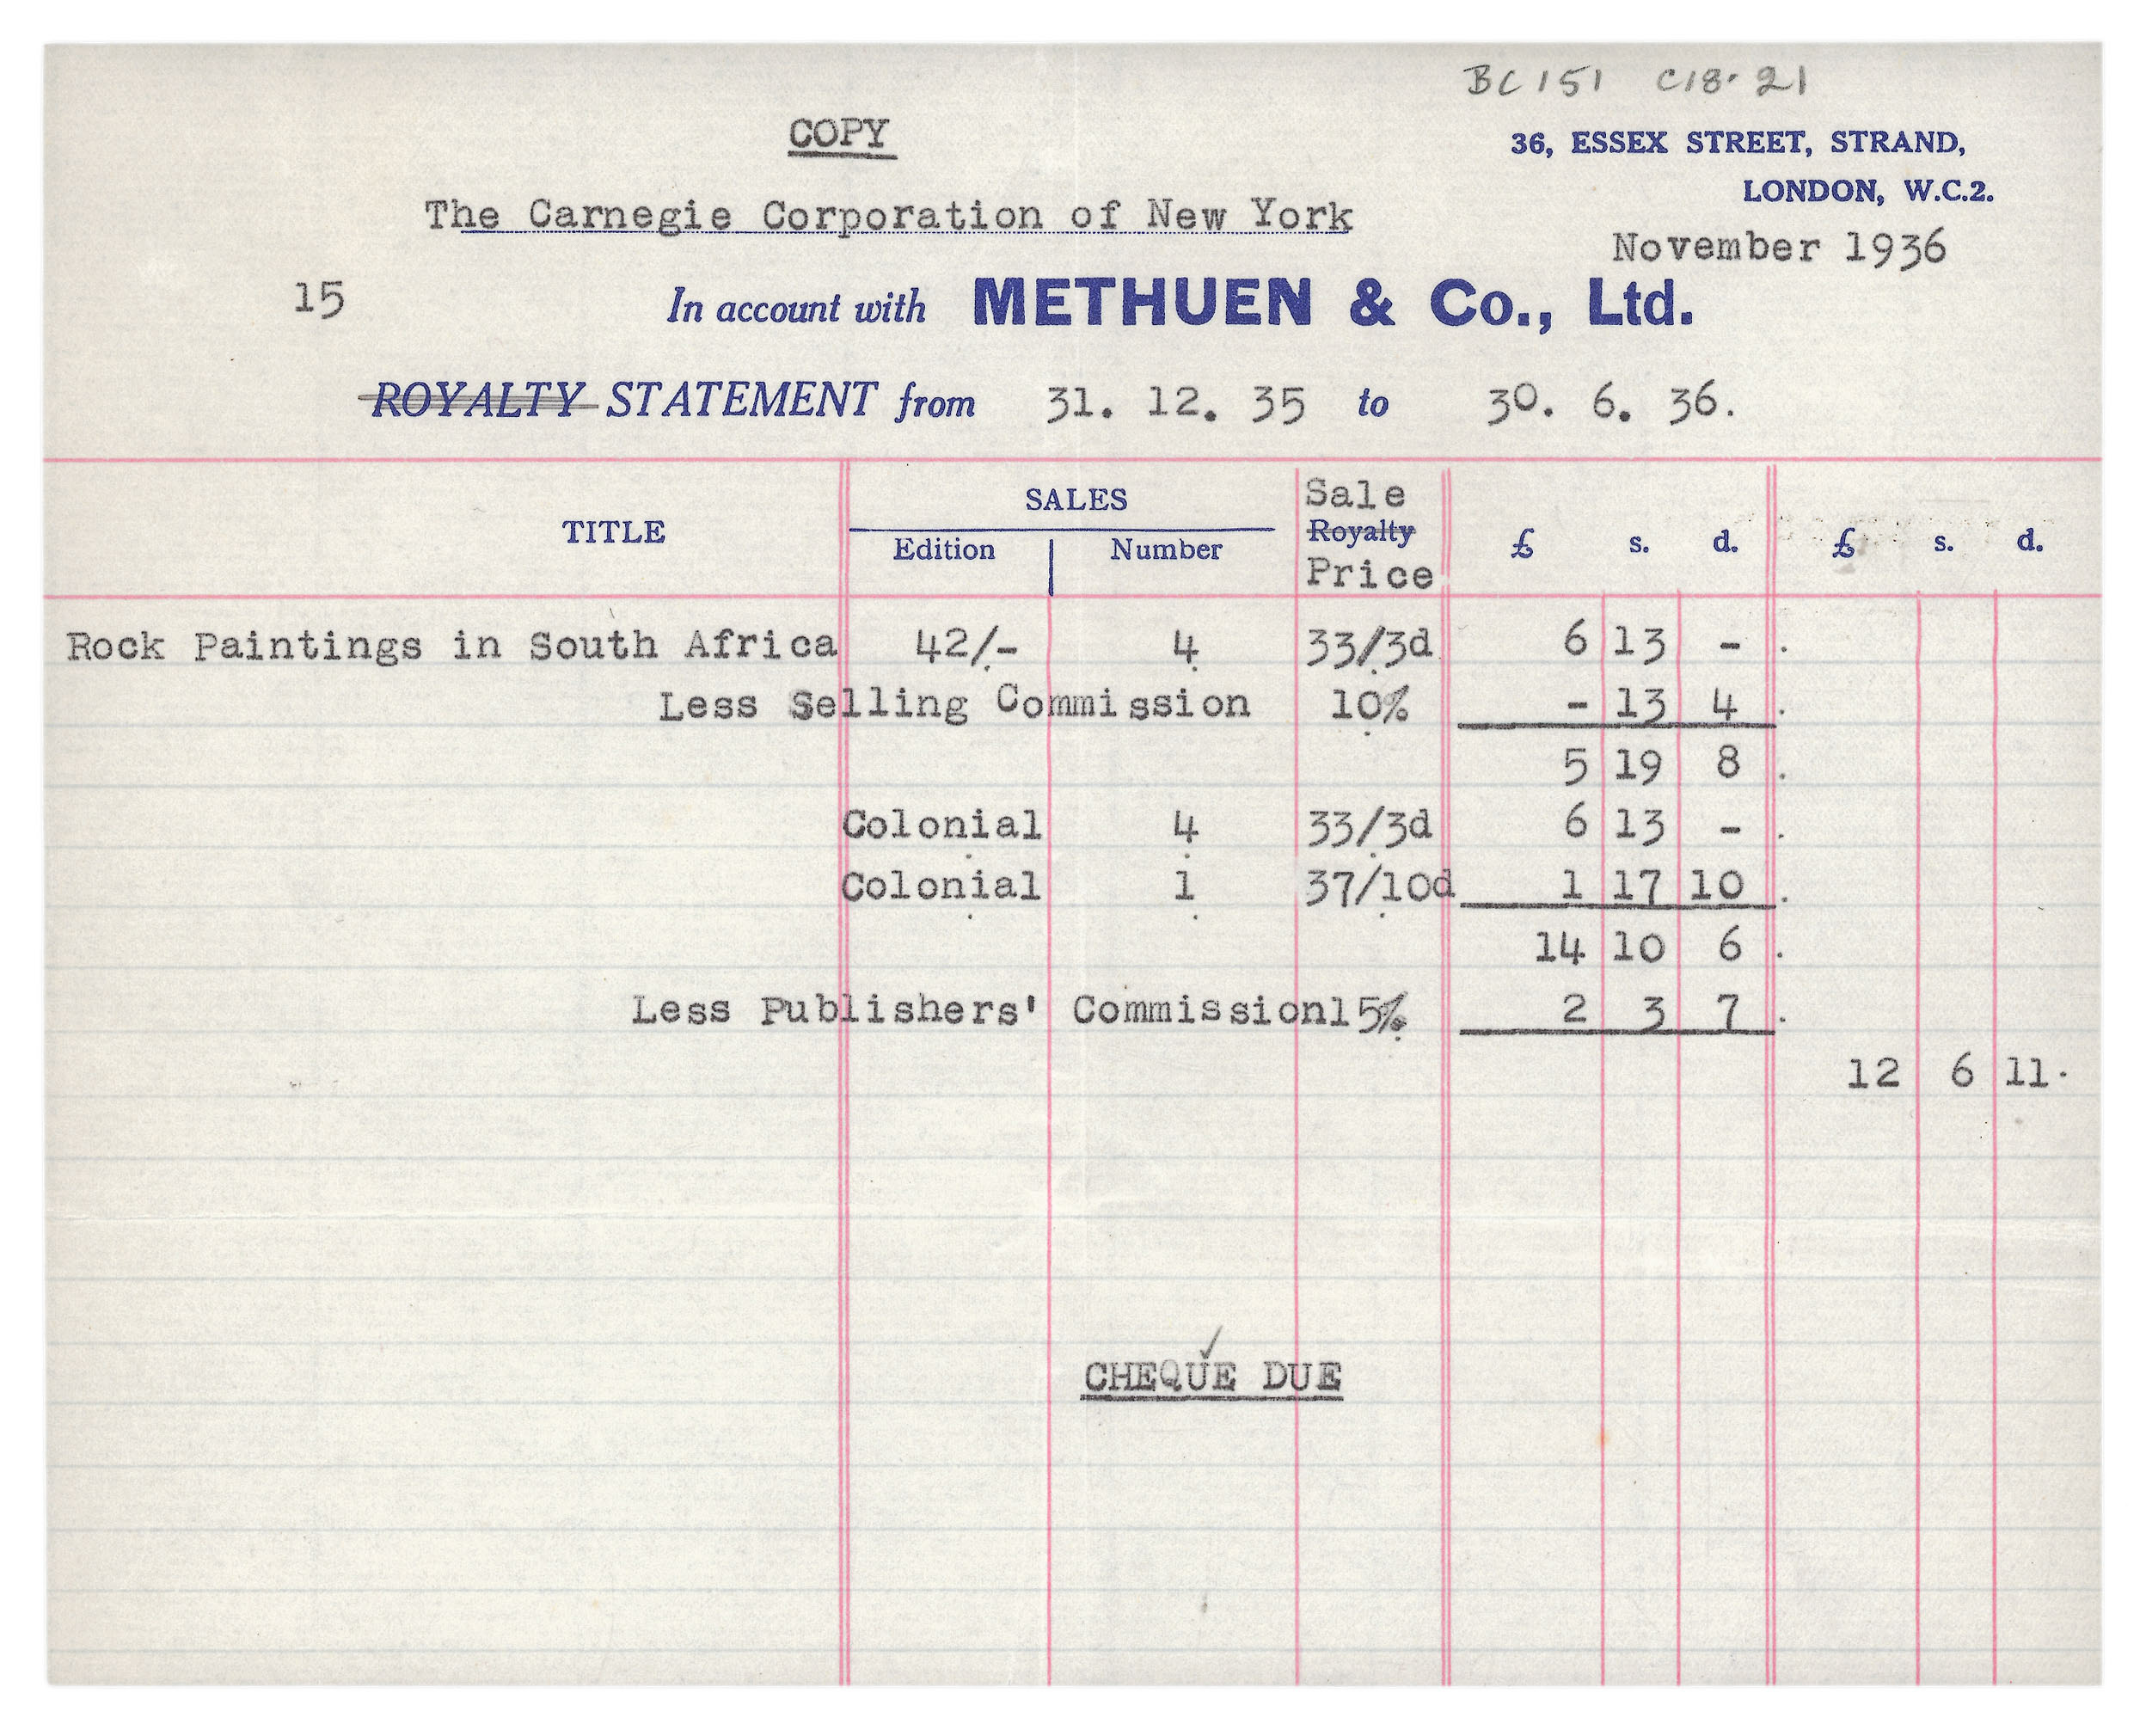The image size is (2146, 1736).
Task: Click the amount '1 17 10'
Action: click(x=1654, y=885)
